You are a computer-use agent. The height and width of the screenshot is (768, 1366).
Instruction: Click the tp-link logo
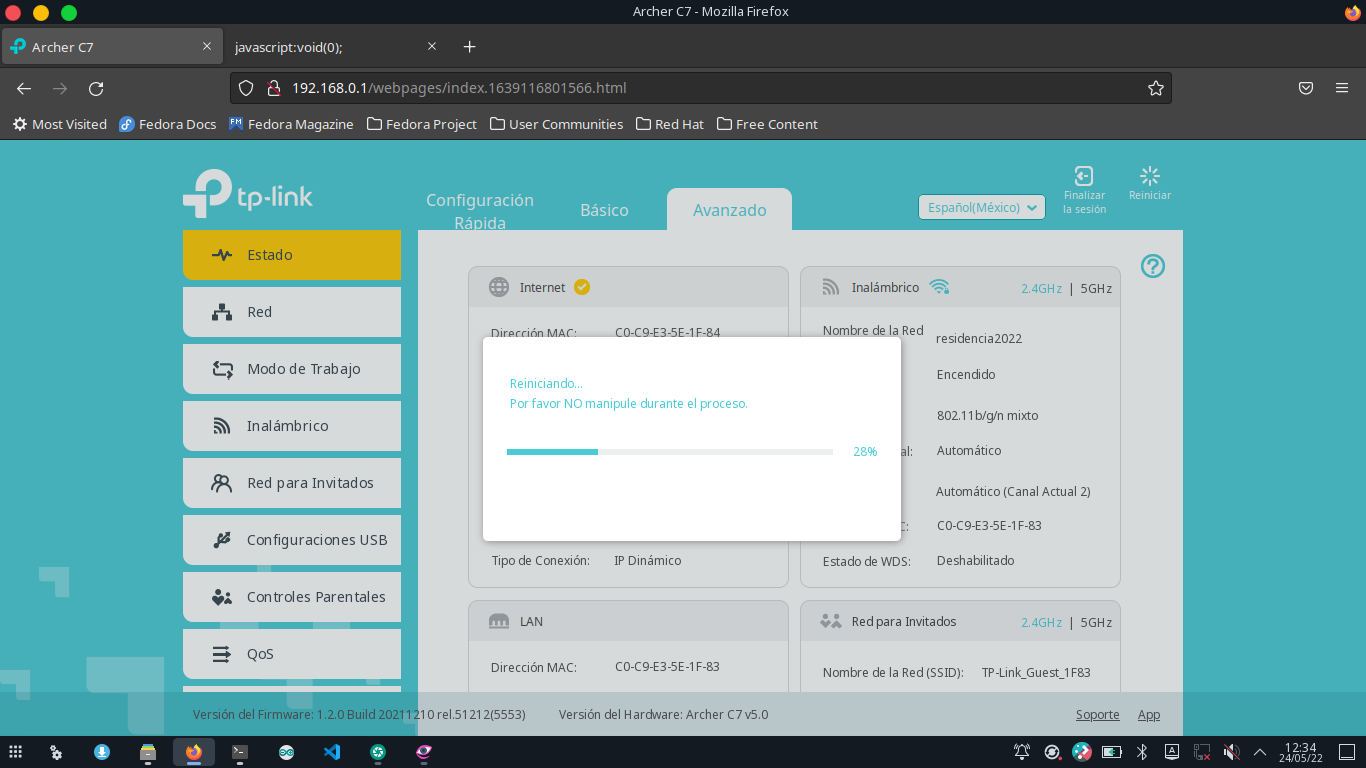[x=248, y=194]
